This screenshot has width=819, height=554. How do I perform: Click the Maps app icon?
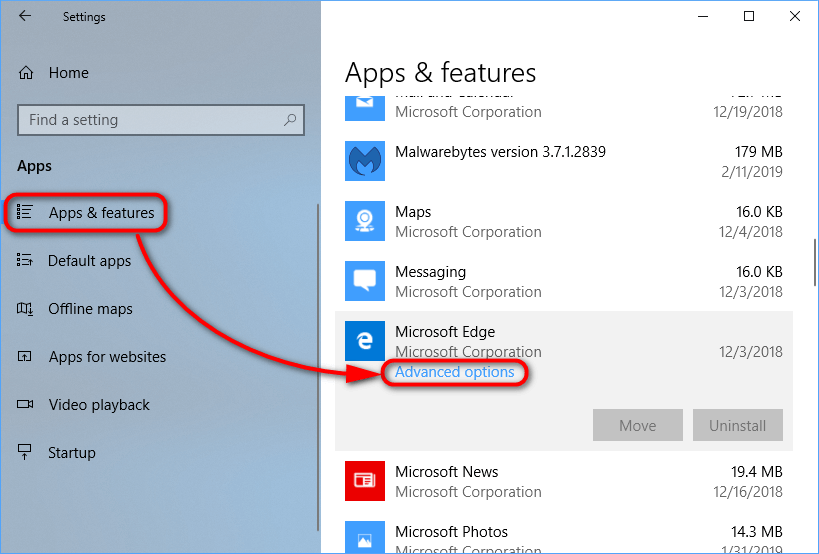pos(365,221)
